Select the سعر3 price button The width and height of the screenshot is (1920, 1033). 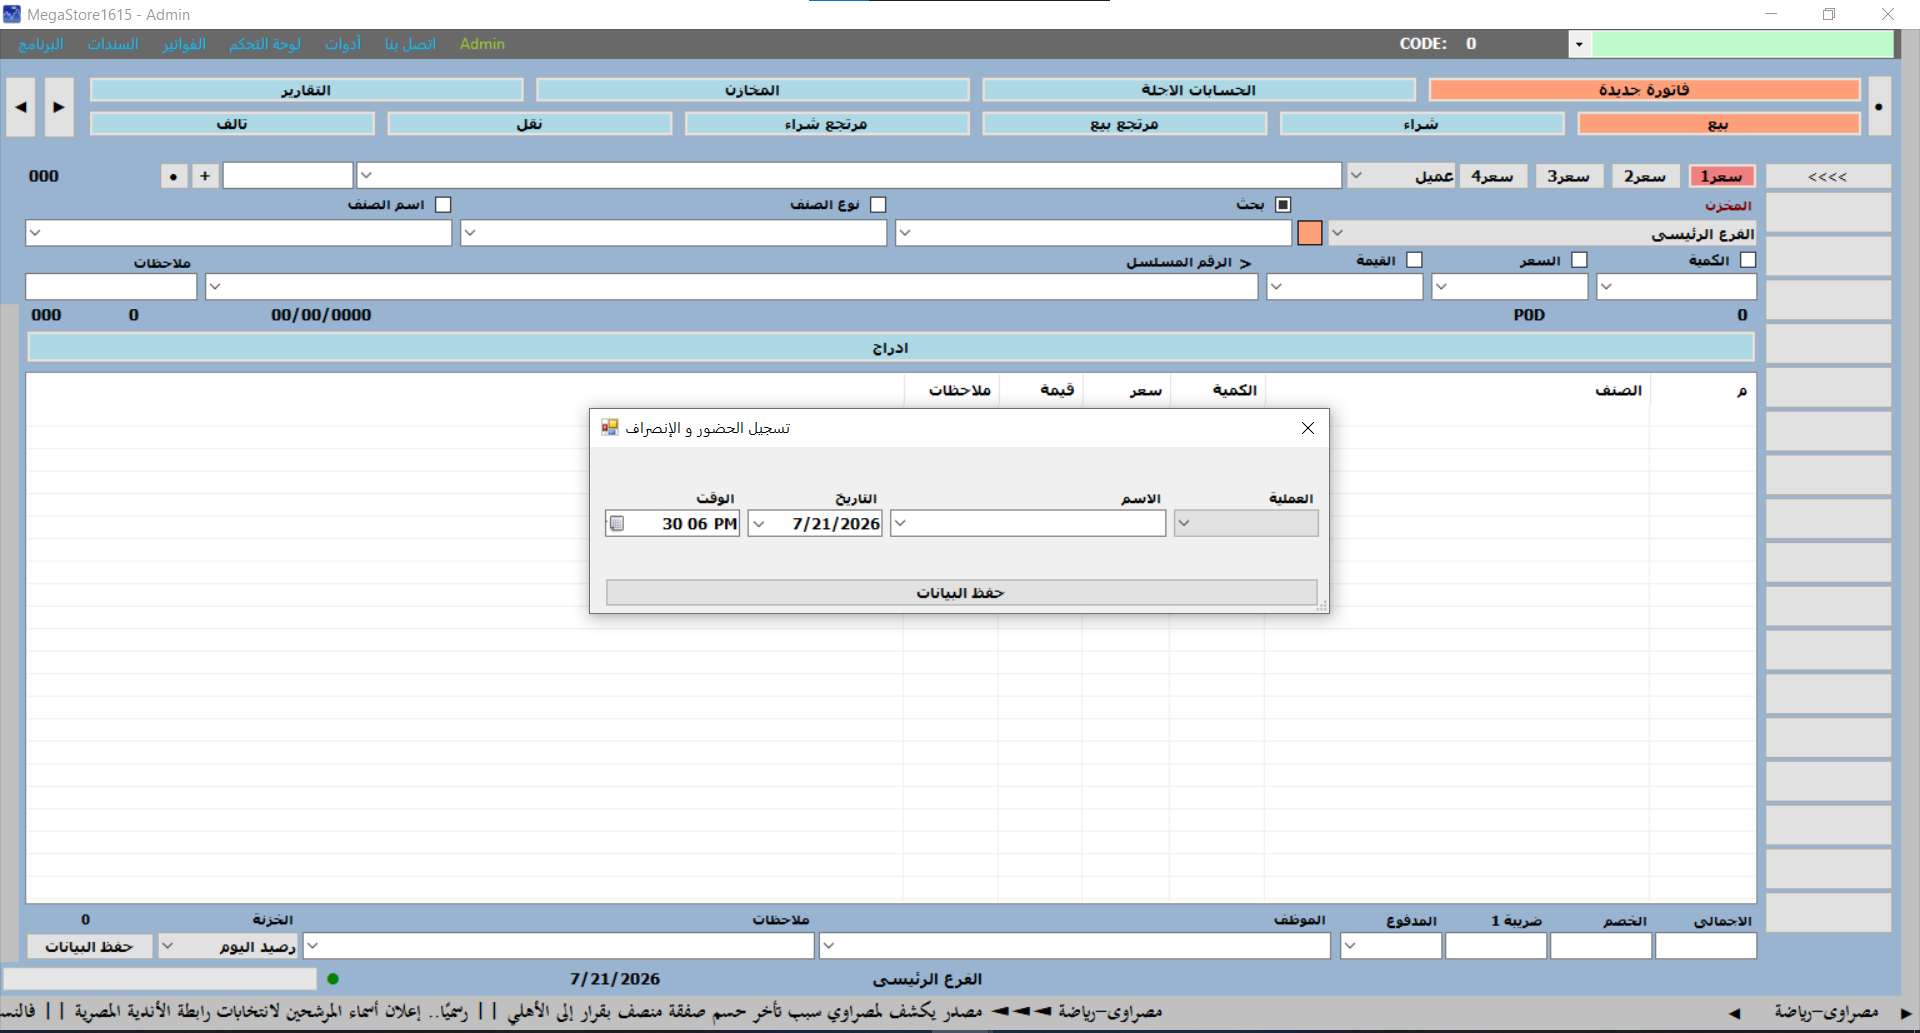[x=1569, y=176]
